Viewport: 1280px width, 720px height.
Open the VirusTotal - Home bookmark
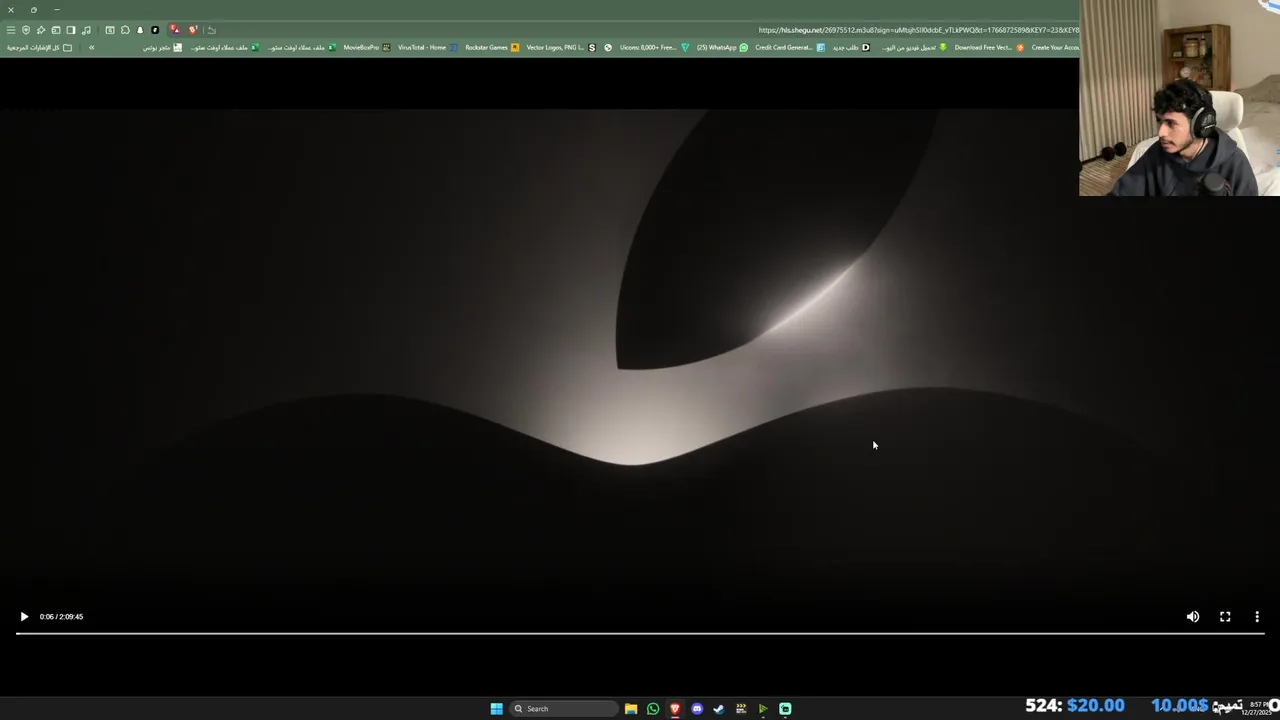tap(428, 47)
